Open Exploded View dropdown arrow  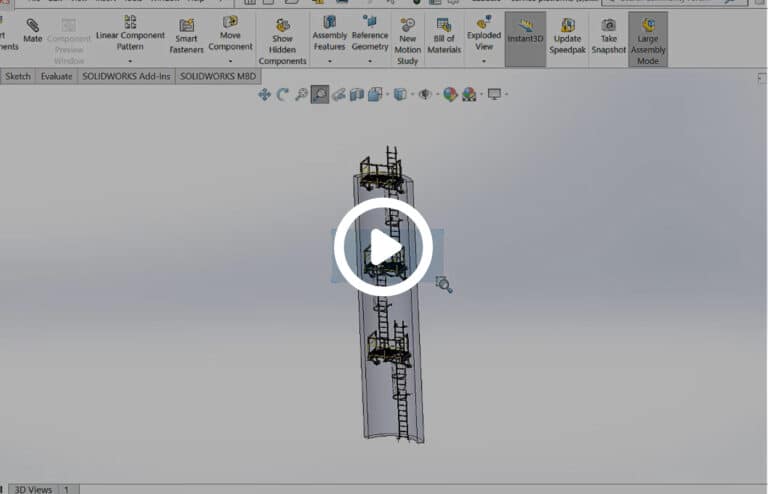[484, 61]
